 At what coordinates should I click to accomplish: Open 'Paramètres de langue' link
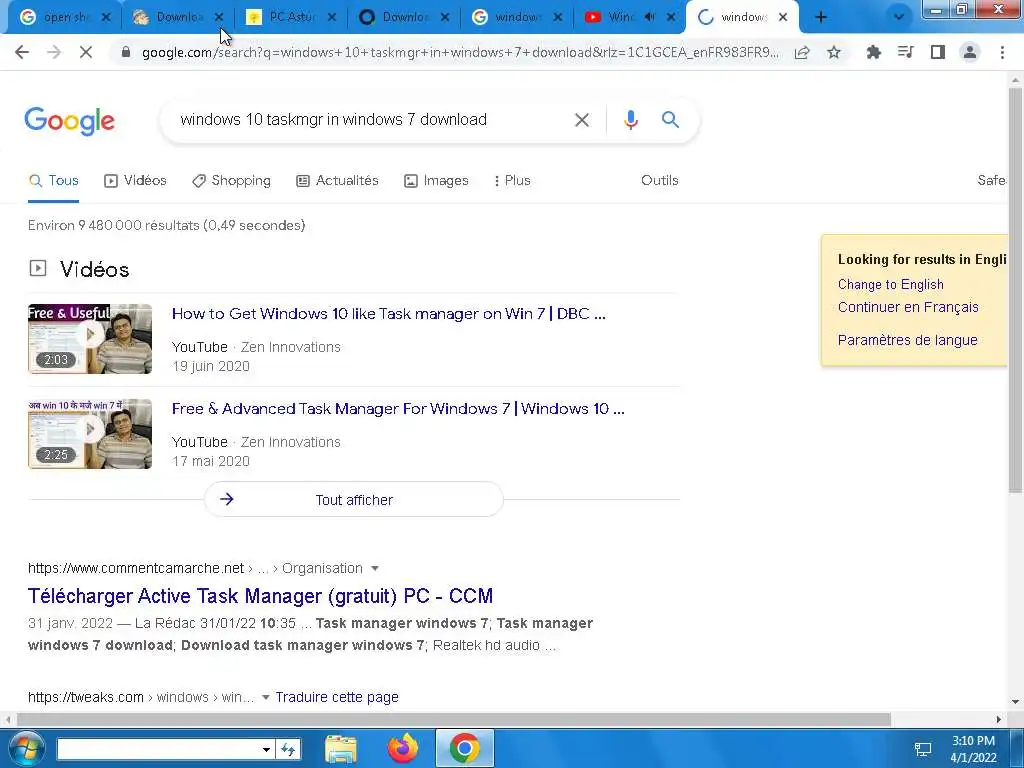click(907, 340)
